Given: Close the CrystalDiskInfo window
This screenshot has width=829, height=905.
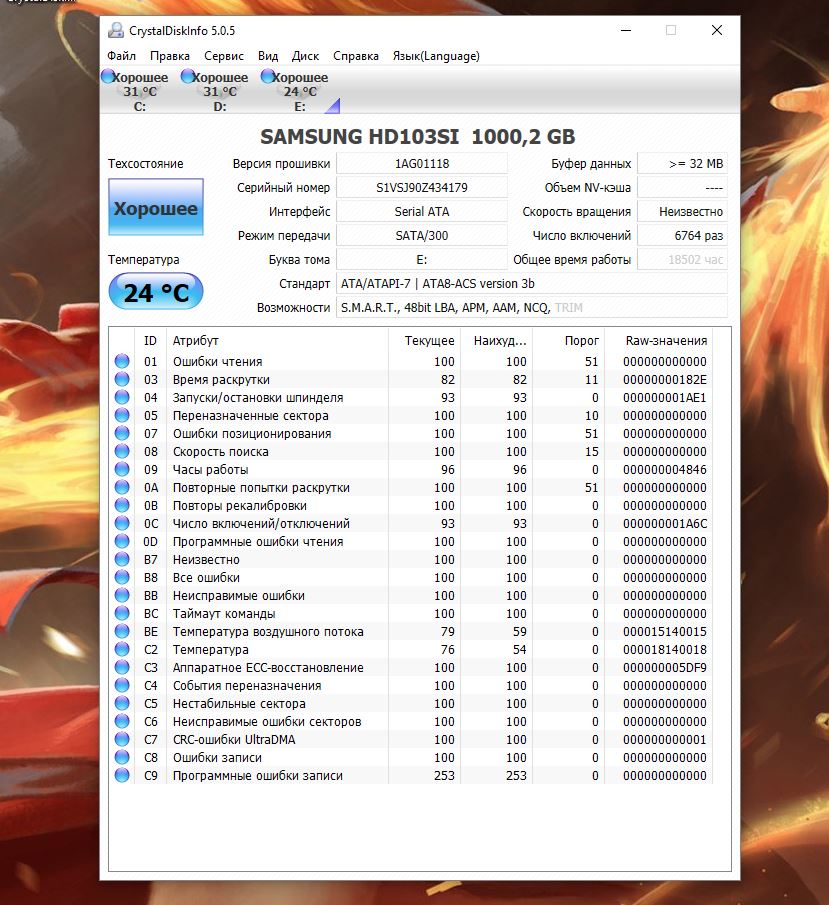Looking at the screenshot, I should [716, 30].
